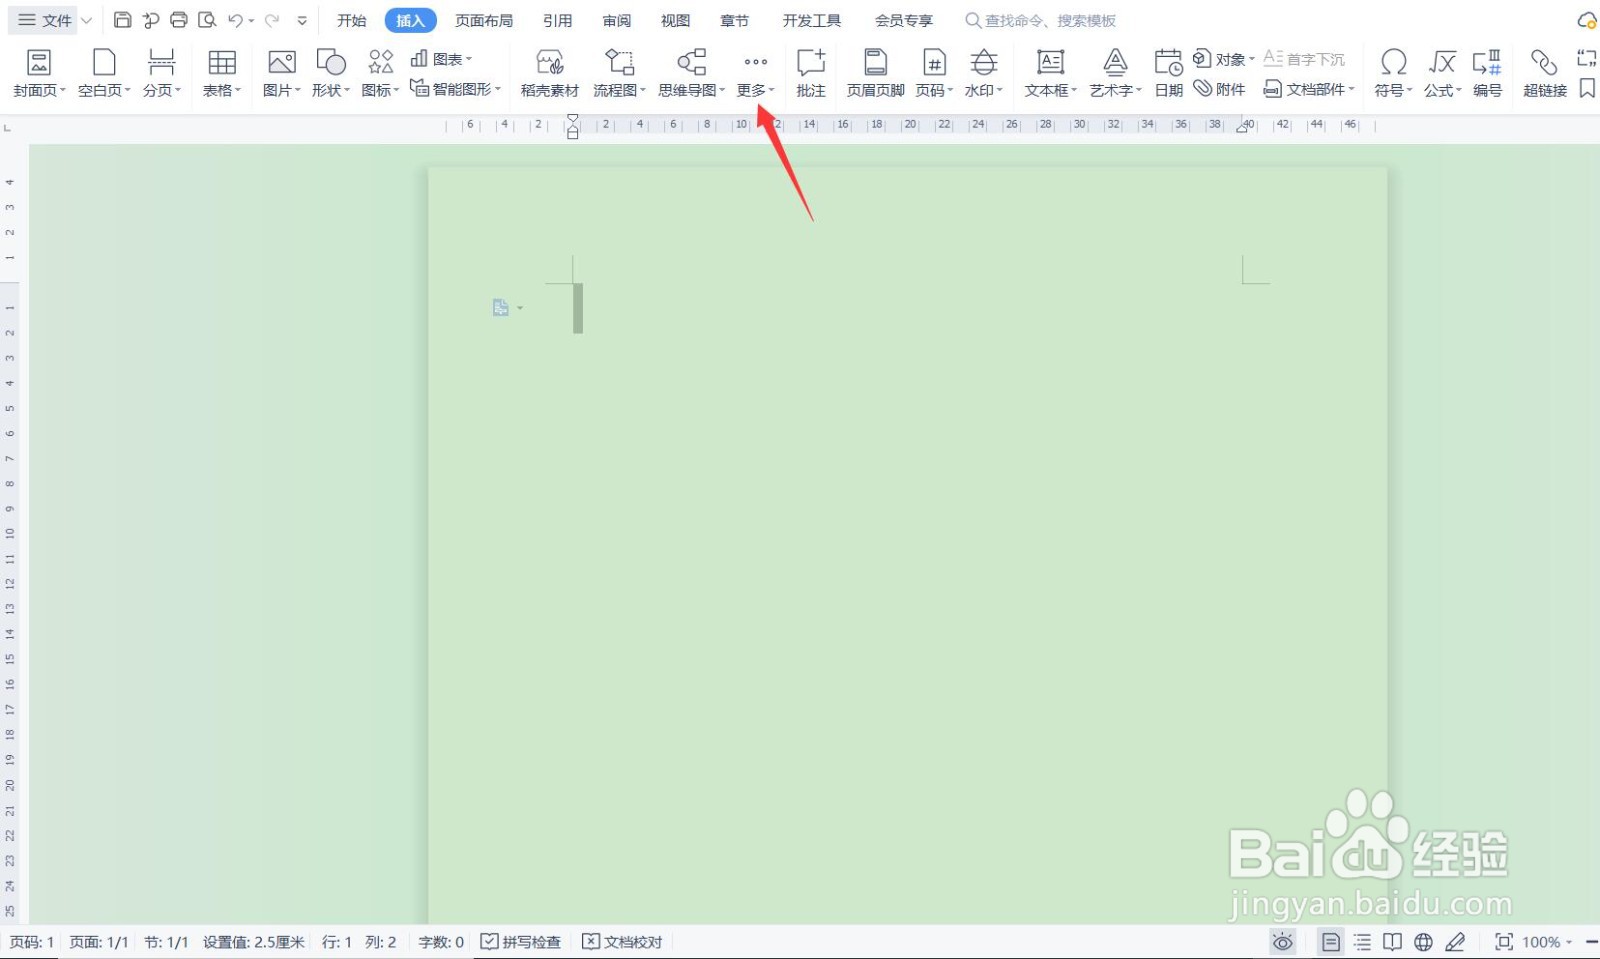Open Print Preview from quick access toolbar
The height and width of the screenshot is (959, 1600).
pos(207,20)
